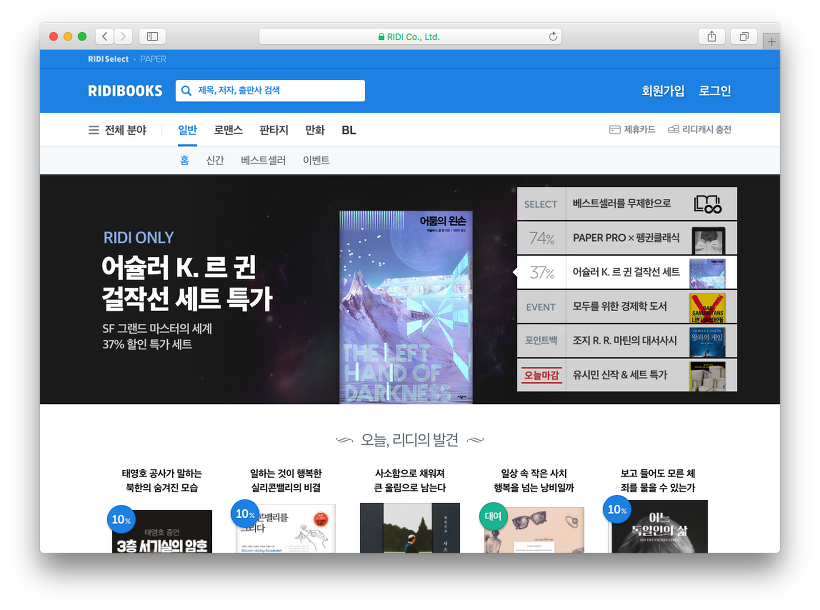Image resolution: width=820 pixels, height=610 pixels.
Task: Open the 홈 sub-tab
Action: (185, 160)
